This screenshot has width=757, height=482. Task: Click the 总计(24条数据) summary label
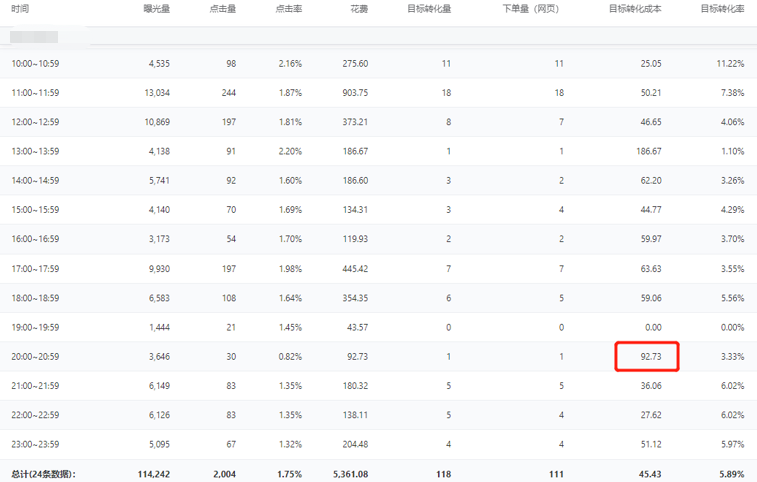43,474
